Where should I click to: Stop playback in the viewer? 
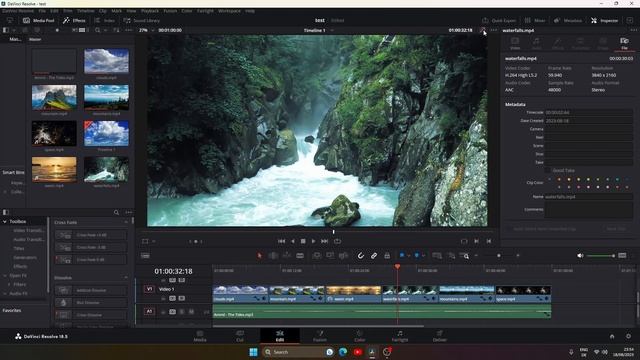(303, 241)
